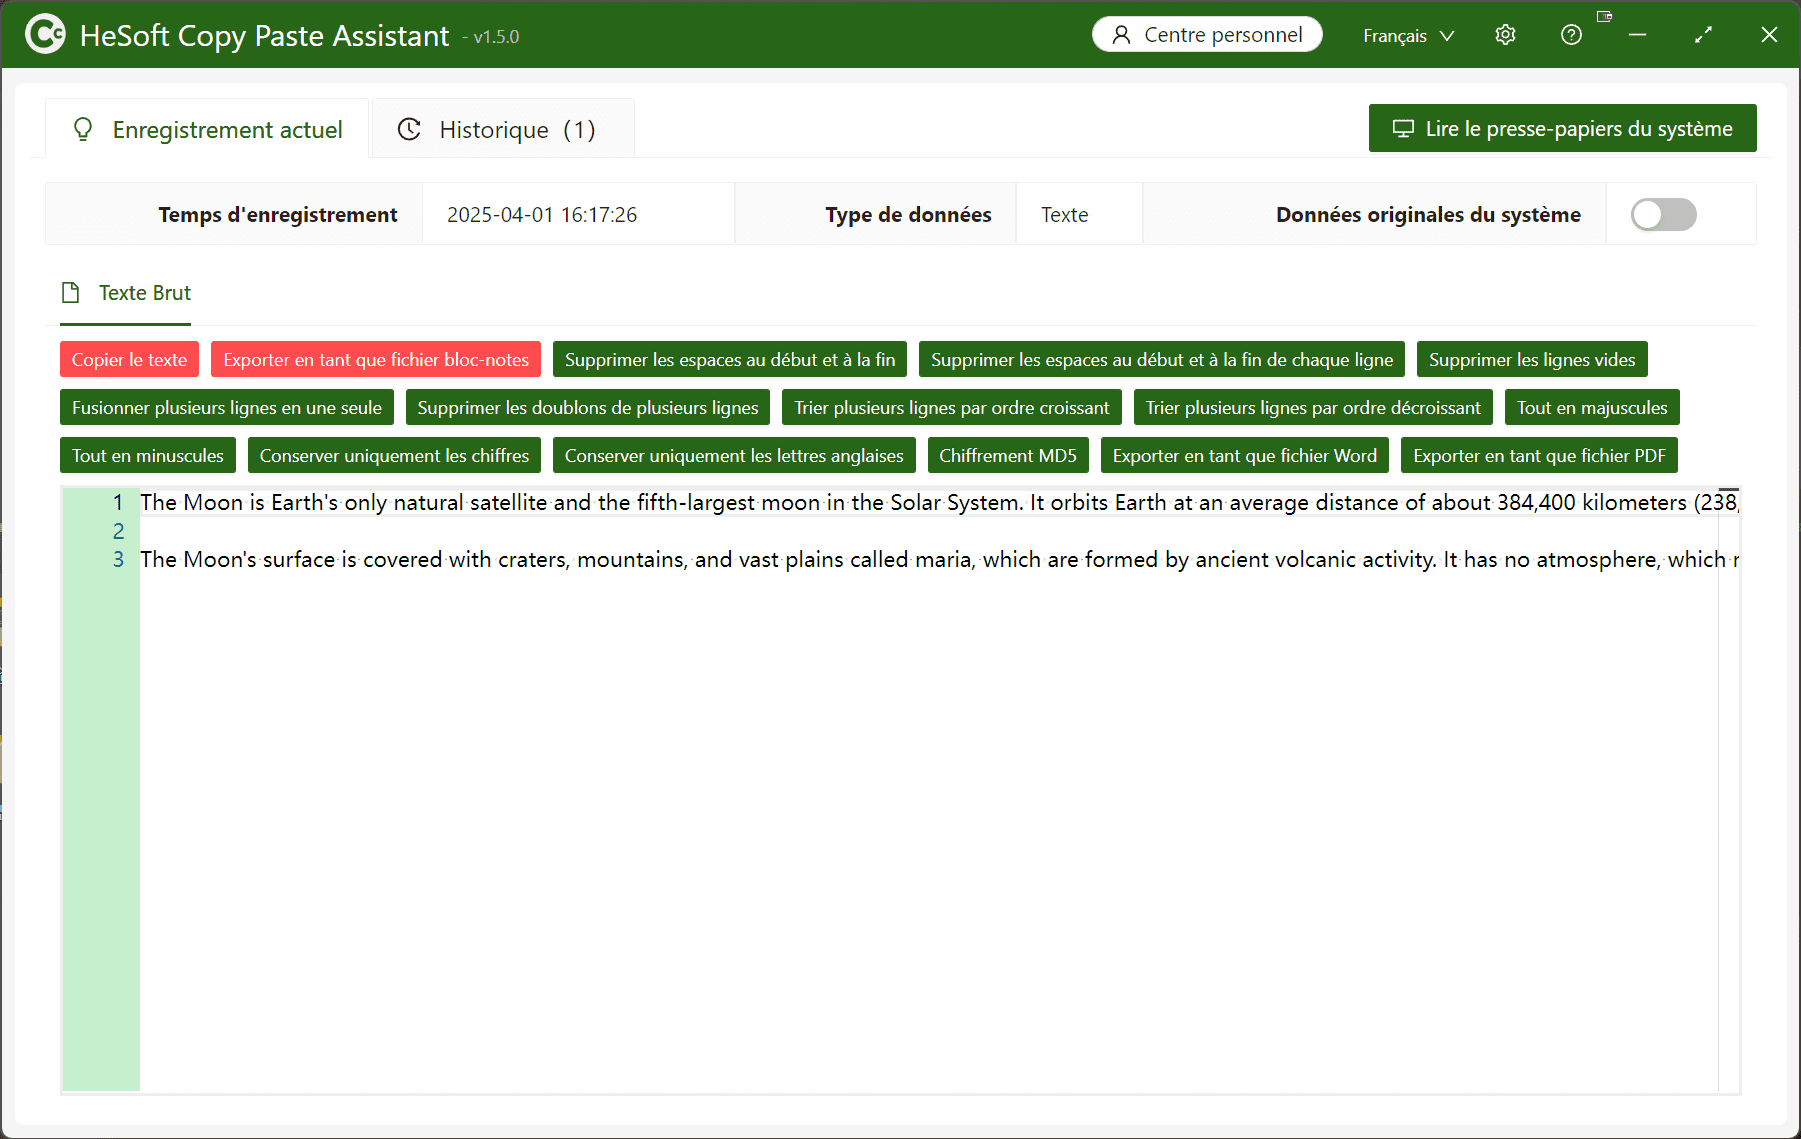Click Exporter en tant que fichier PDF
1801x1139 pixels.
pyautogui.click(x=1539, y=455)
